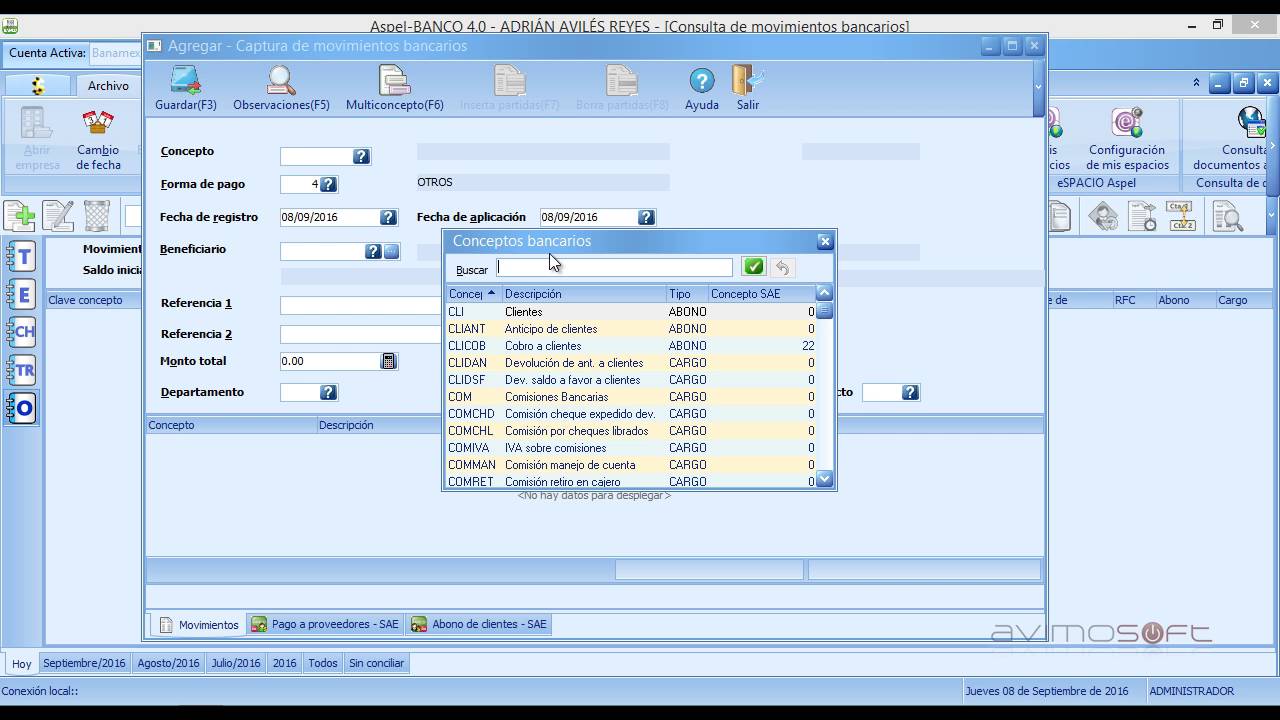This screenshot has height=720, width=1280.
Task: Select Hoy period tab
Action: (x=21, y=663)
